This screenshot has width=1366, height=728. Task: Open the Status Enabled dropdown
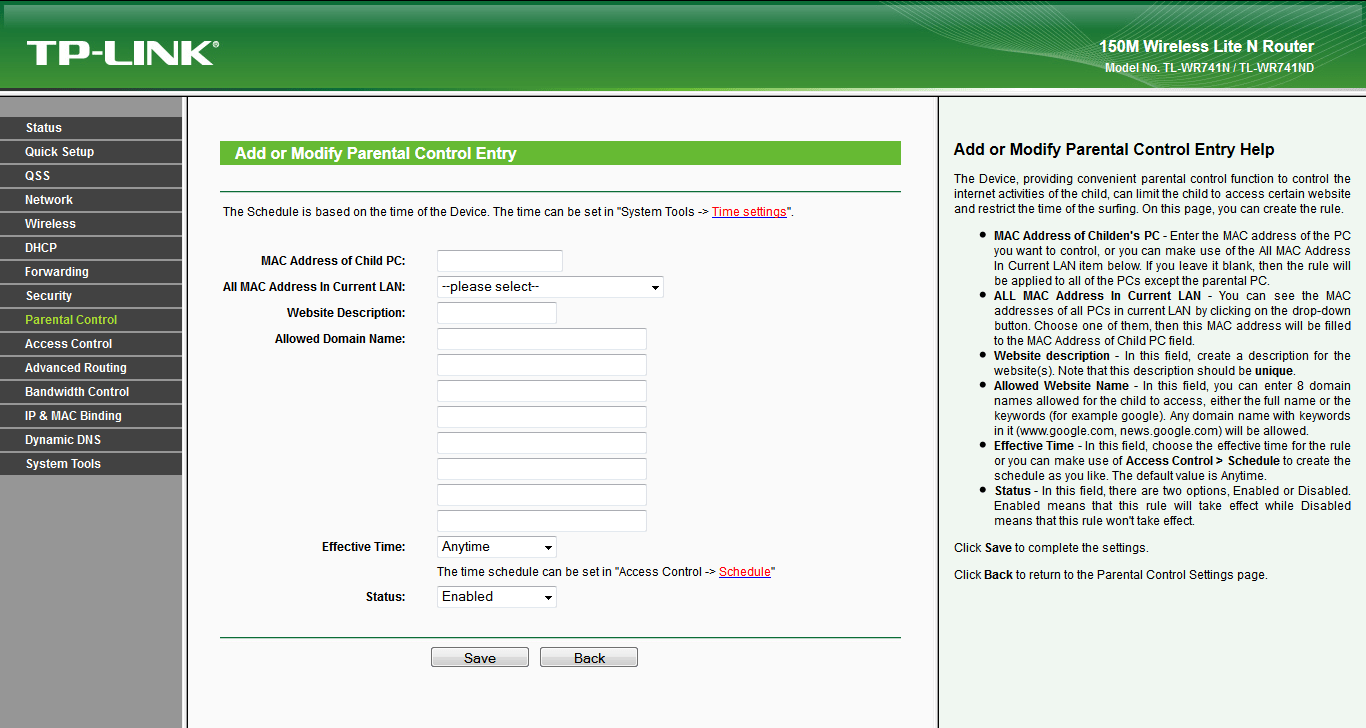click(497, 597)
